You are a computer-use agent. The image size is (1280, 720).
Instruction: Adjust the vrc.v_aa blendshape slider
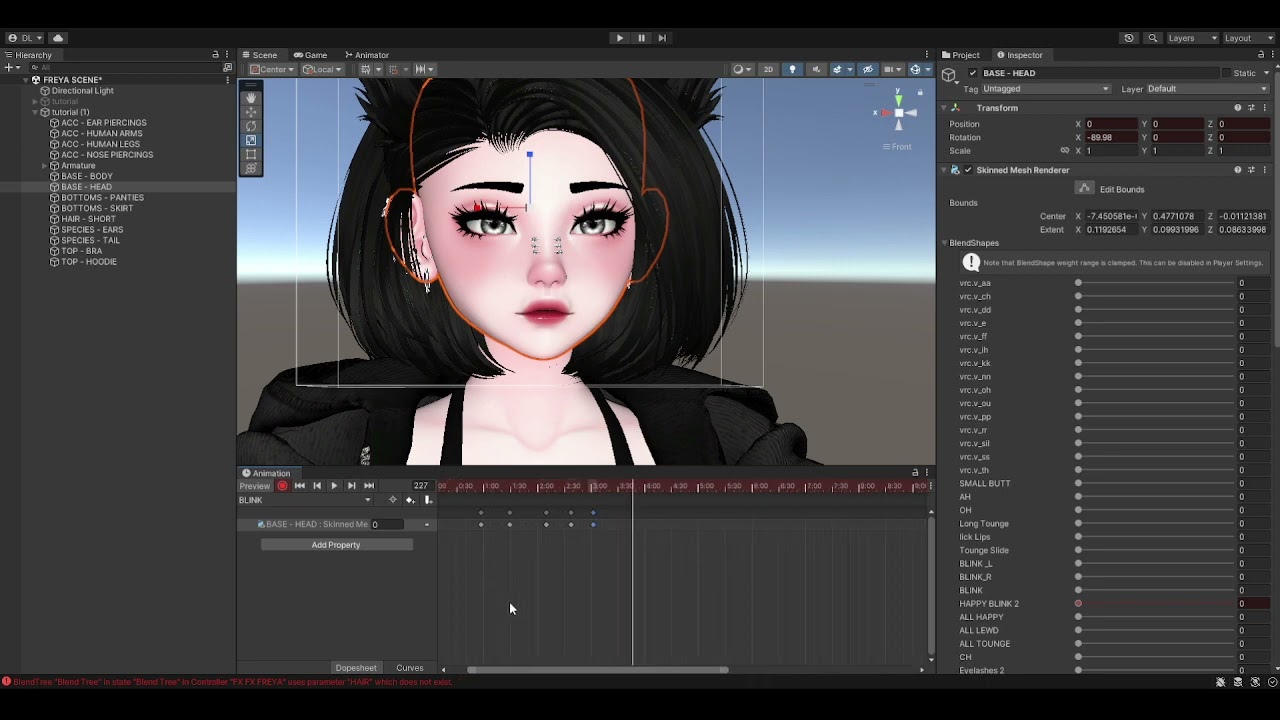tap(1155, 283)
